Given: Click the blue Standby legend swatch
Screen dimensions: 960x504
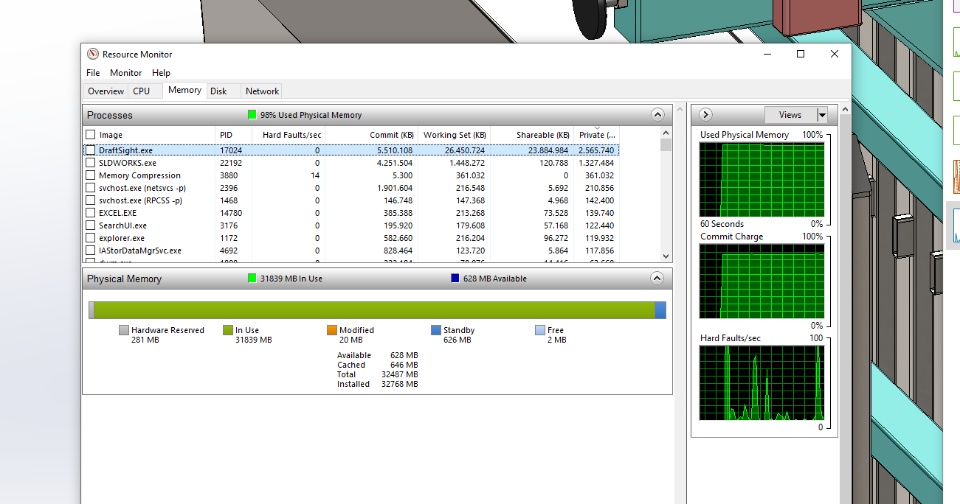Looking at the screenshot, I should (436, 330).
